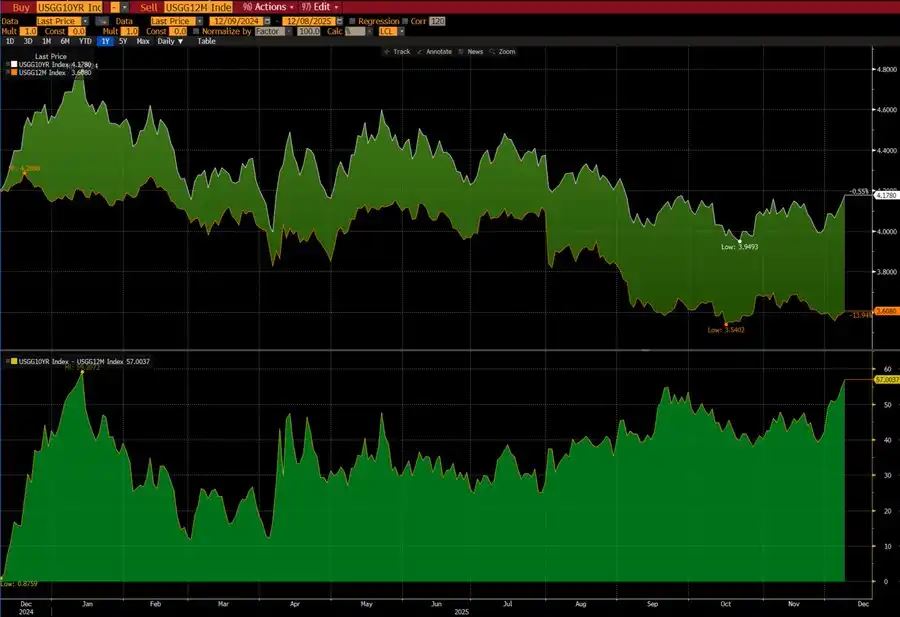The width and height of the screenshot is (900, 617).
Task: Click chart style icon beside first Last Price
Action: click(x=102, y=21)
